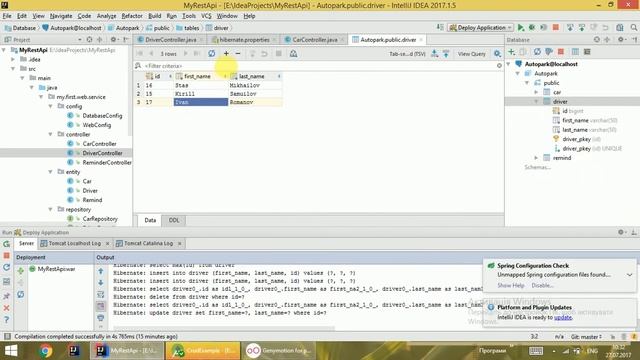The height and width of the screenshot is (360, 640).
Task: Expand the Spring Configuration Check notification
Action: tap(629, 275)
